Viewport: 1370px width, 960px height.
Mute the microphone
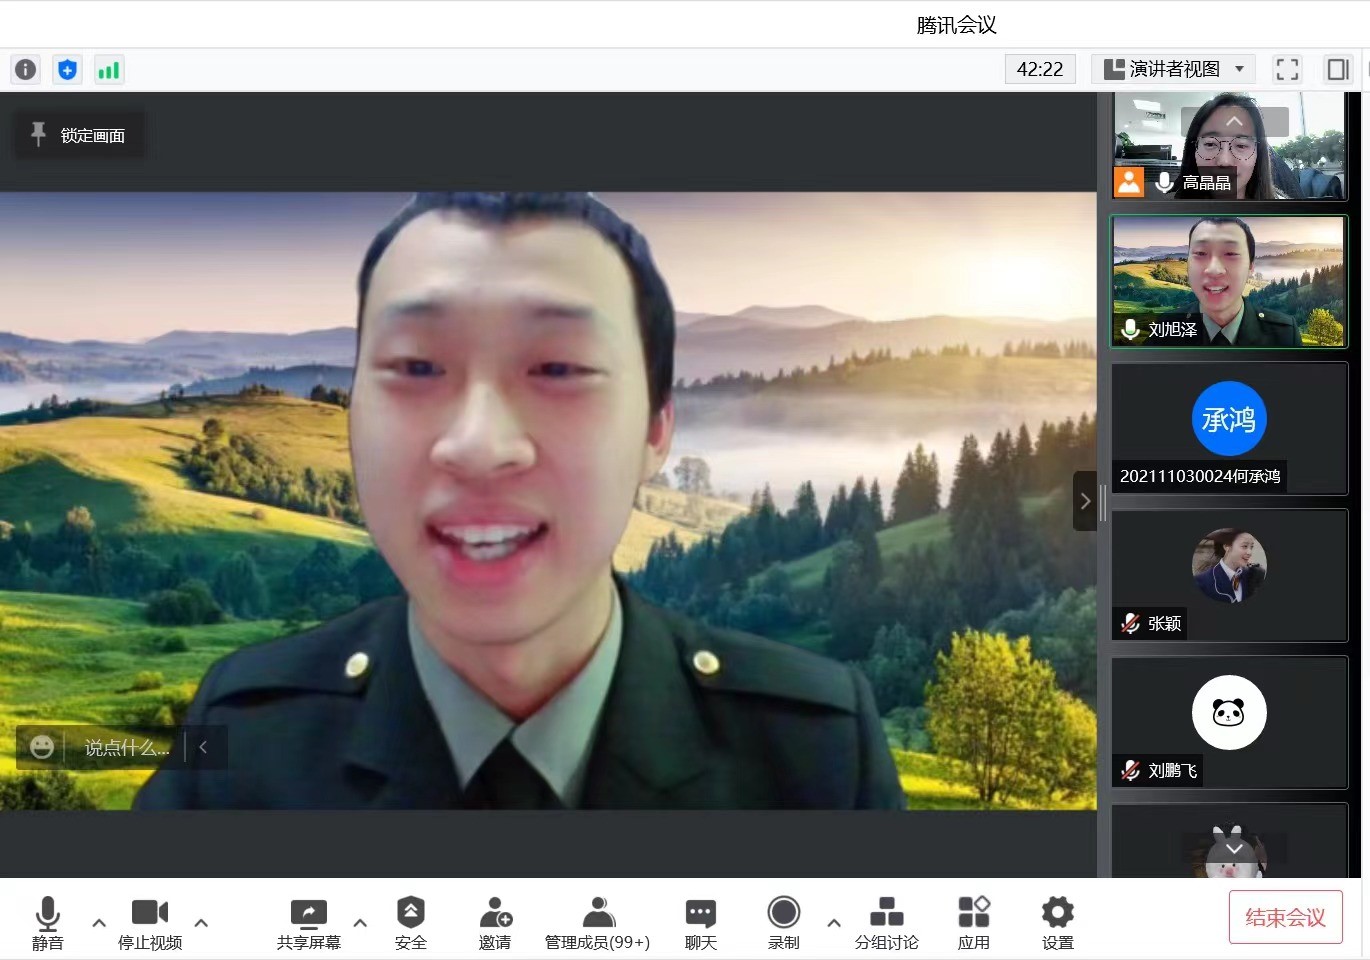click(x=48, y=922)
